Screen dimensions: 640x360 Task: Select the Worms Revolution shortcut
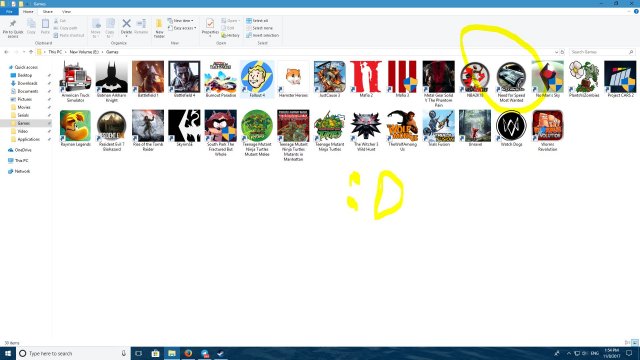pyautogui.click(x=547, y=130)
